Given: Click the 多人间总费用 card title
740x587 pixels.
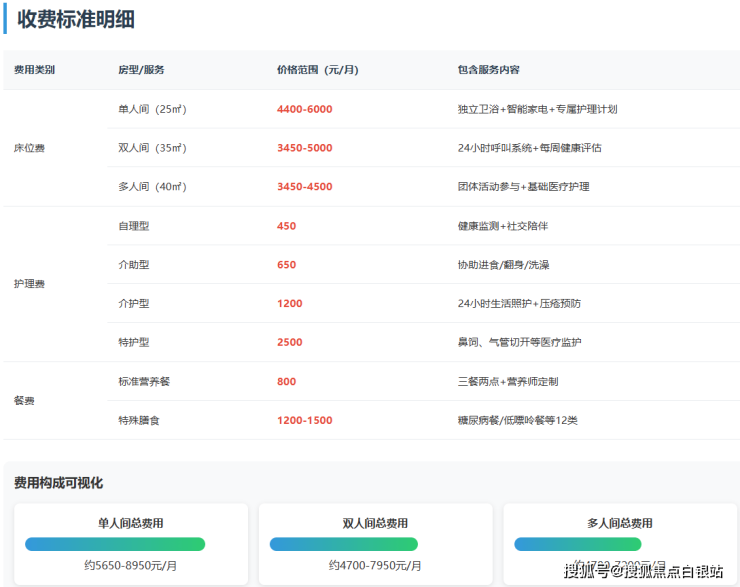Looking at the screenshot, I should (619, 523).
